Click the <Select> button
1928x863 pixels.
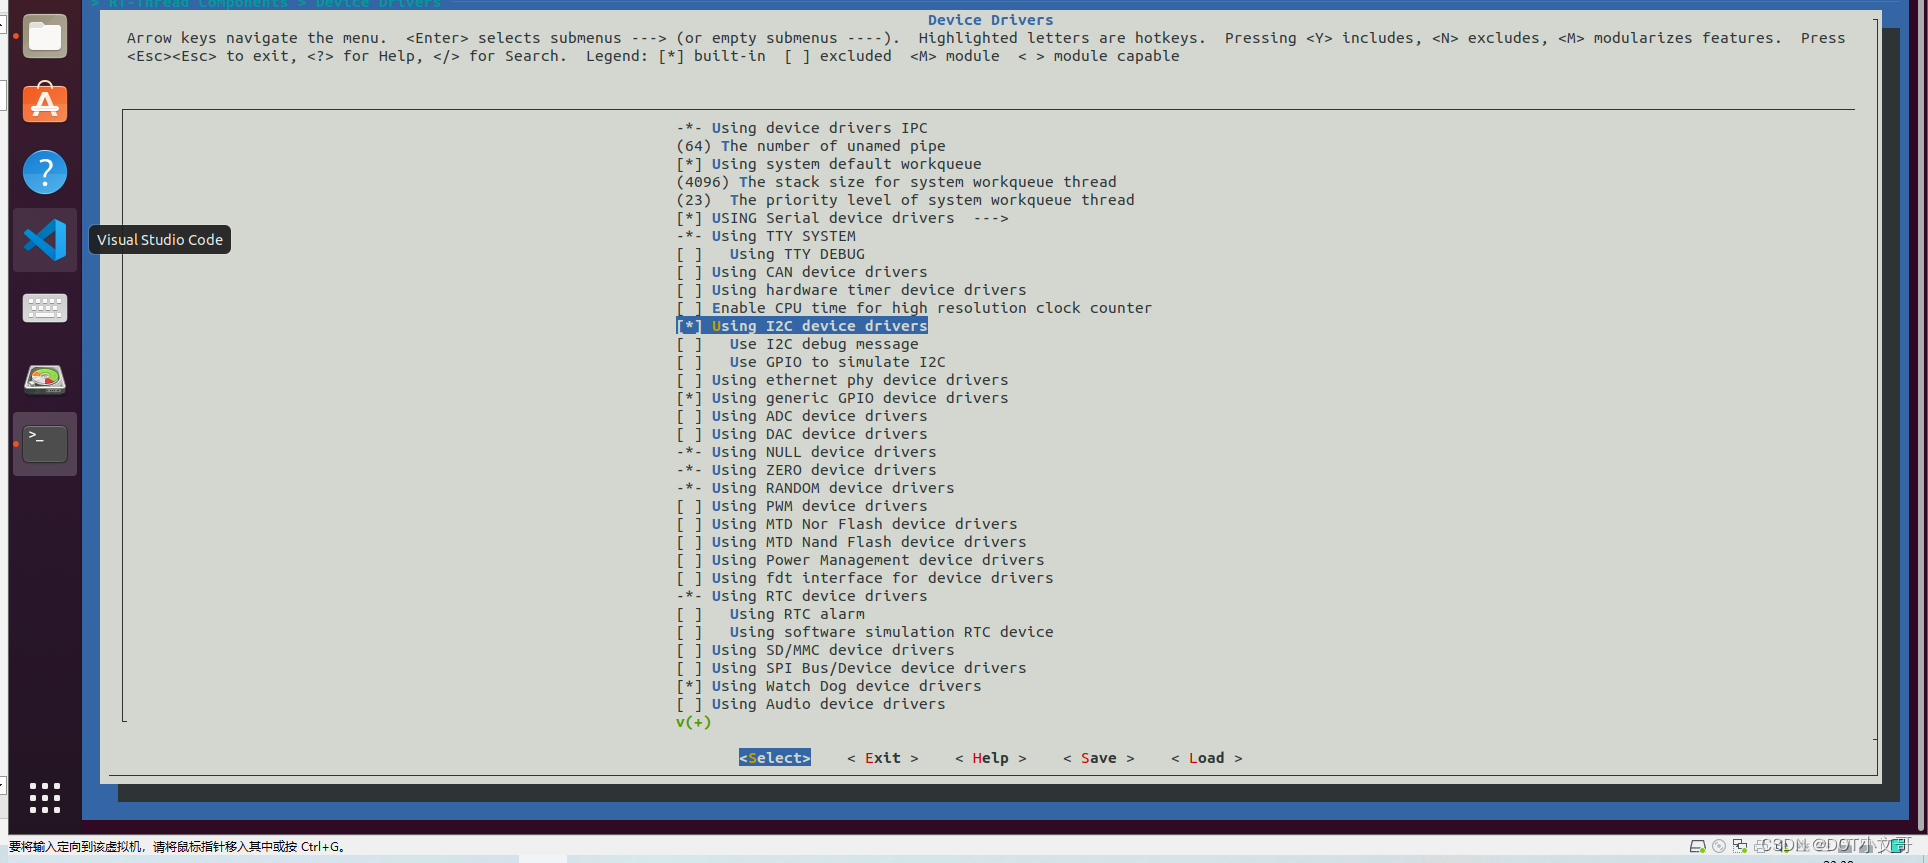coord(775,758)
